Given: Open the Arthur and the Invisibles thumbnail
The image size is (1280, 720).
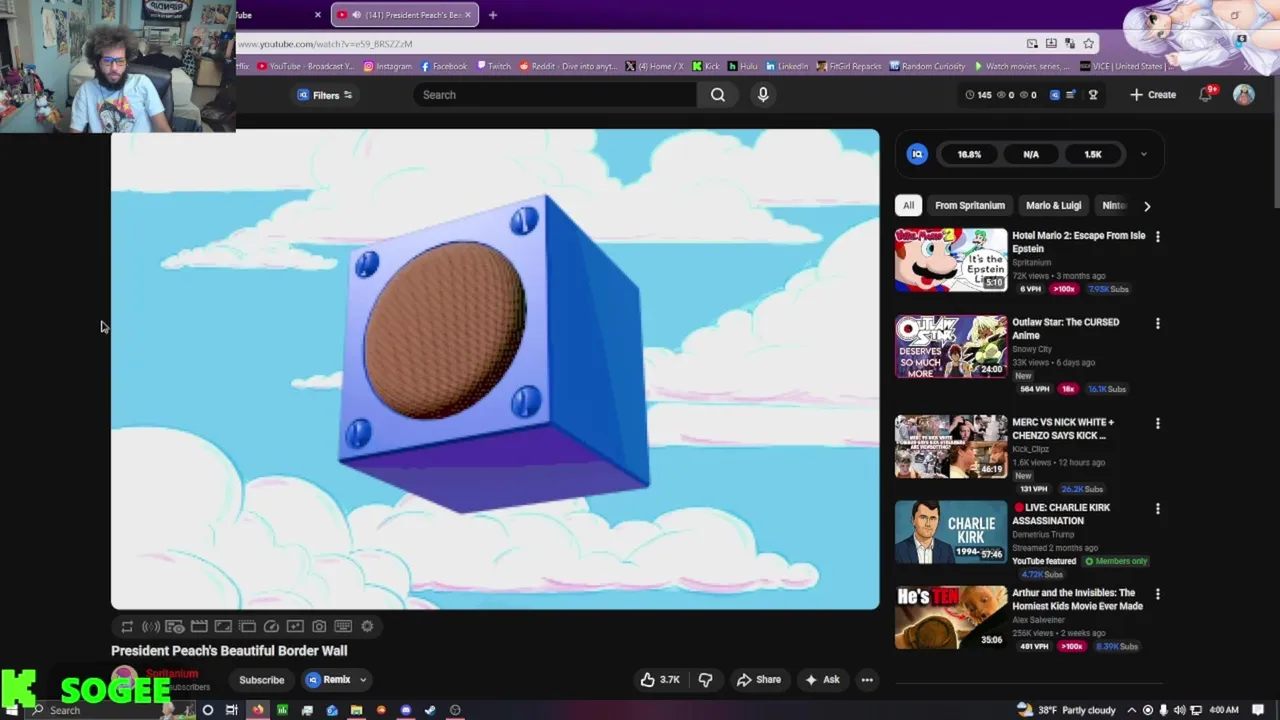Looking at the screenshot, I should coord(951,617).
